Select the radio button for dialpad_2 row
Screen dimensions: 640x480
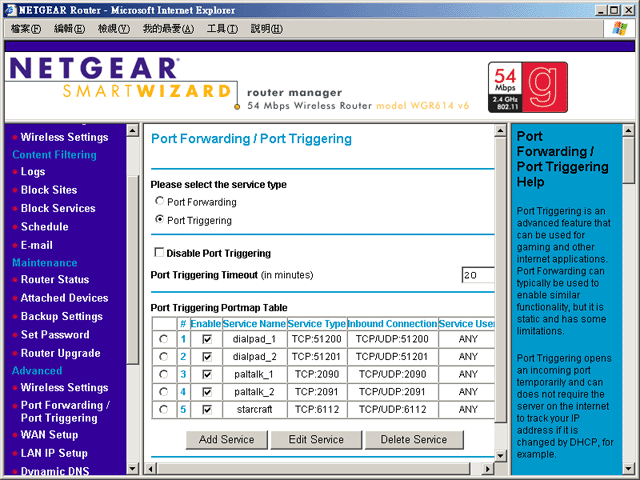point(164,357)
